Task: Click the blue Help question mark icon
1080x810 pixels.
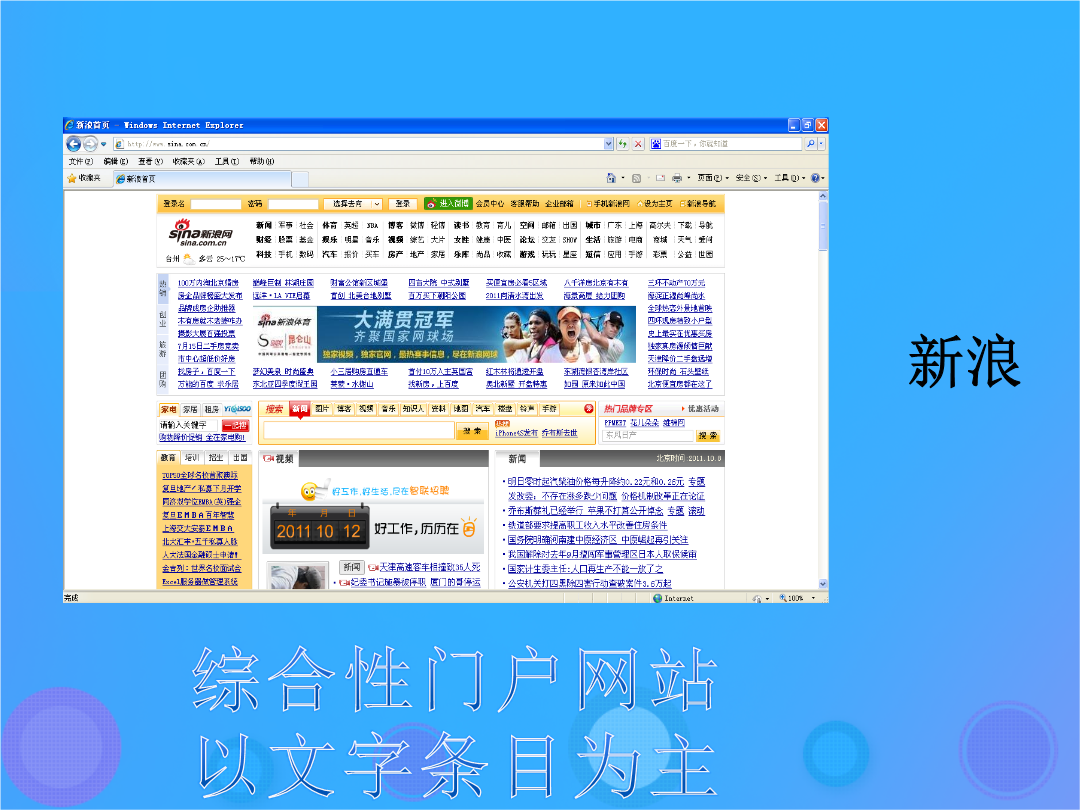Action: tap(816, 178)
